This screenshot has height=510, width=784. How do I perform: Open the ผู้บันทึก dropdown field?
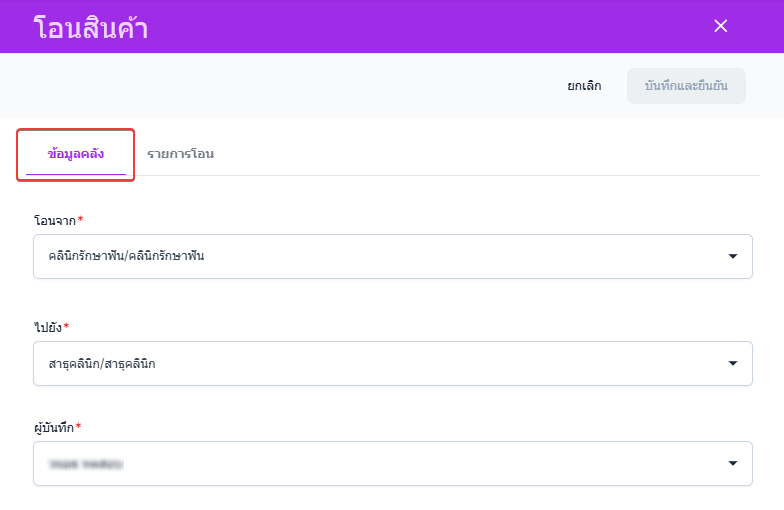392,464
